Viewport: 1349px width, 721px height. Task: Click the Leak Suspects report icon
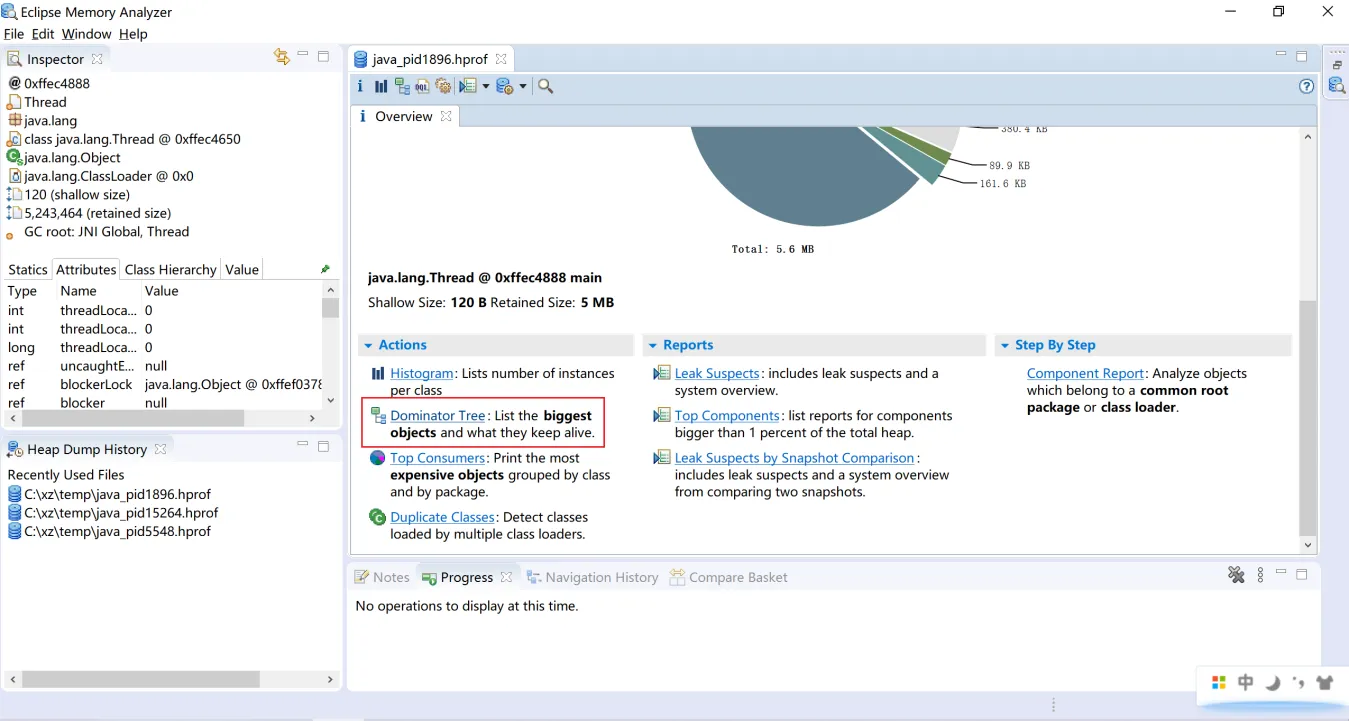point(661,373)
